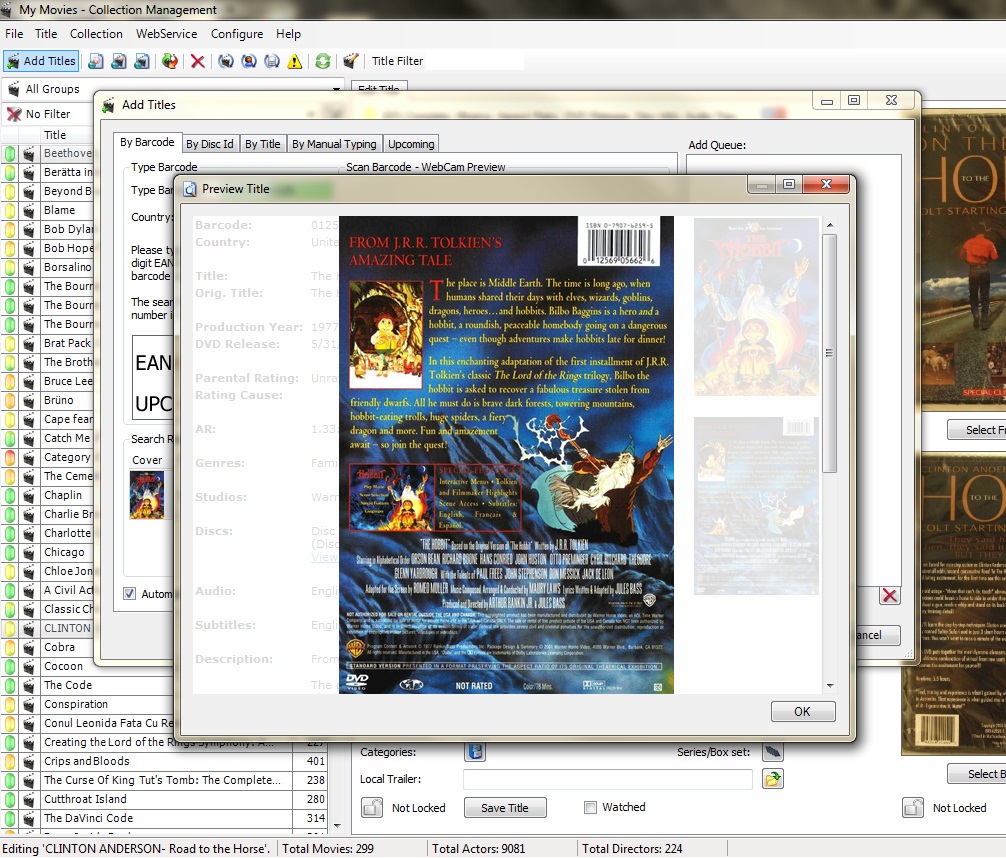Open the Series/Box set assignment icon

774,751
